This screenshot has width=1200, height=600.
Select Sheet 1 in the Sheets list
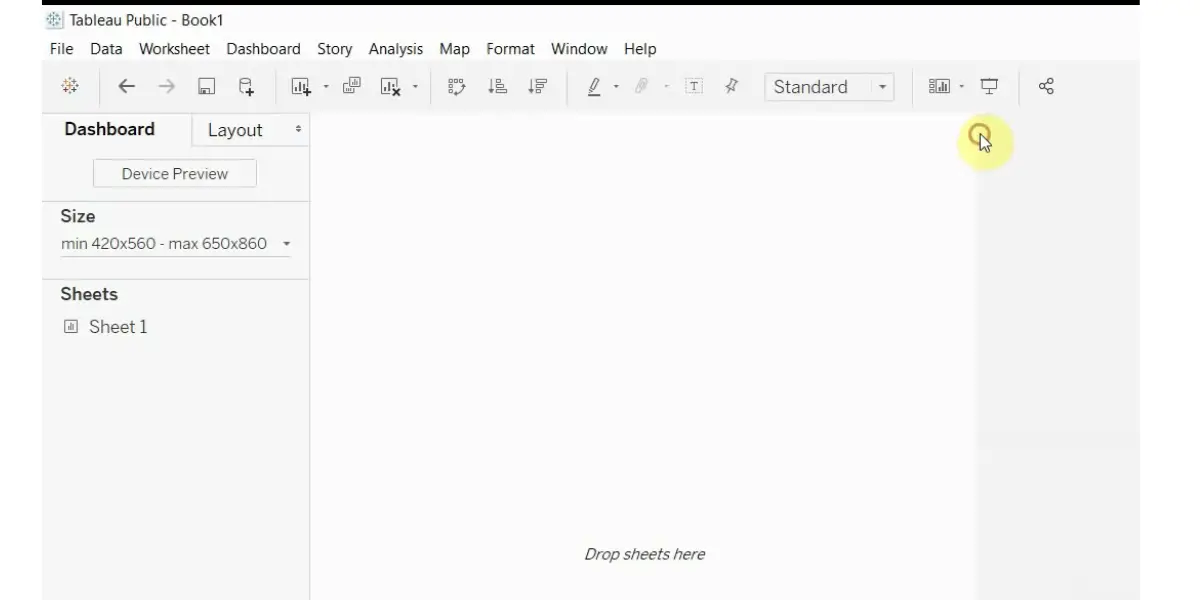point(118,326)
